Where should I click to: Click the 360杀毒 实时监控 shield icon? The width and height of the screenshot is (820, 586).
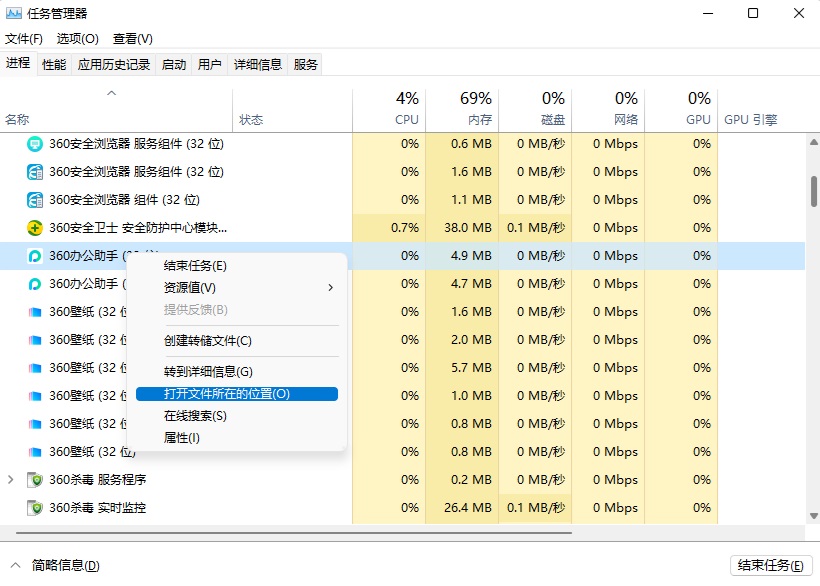pyautogui.click(x=35, y=508)
